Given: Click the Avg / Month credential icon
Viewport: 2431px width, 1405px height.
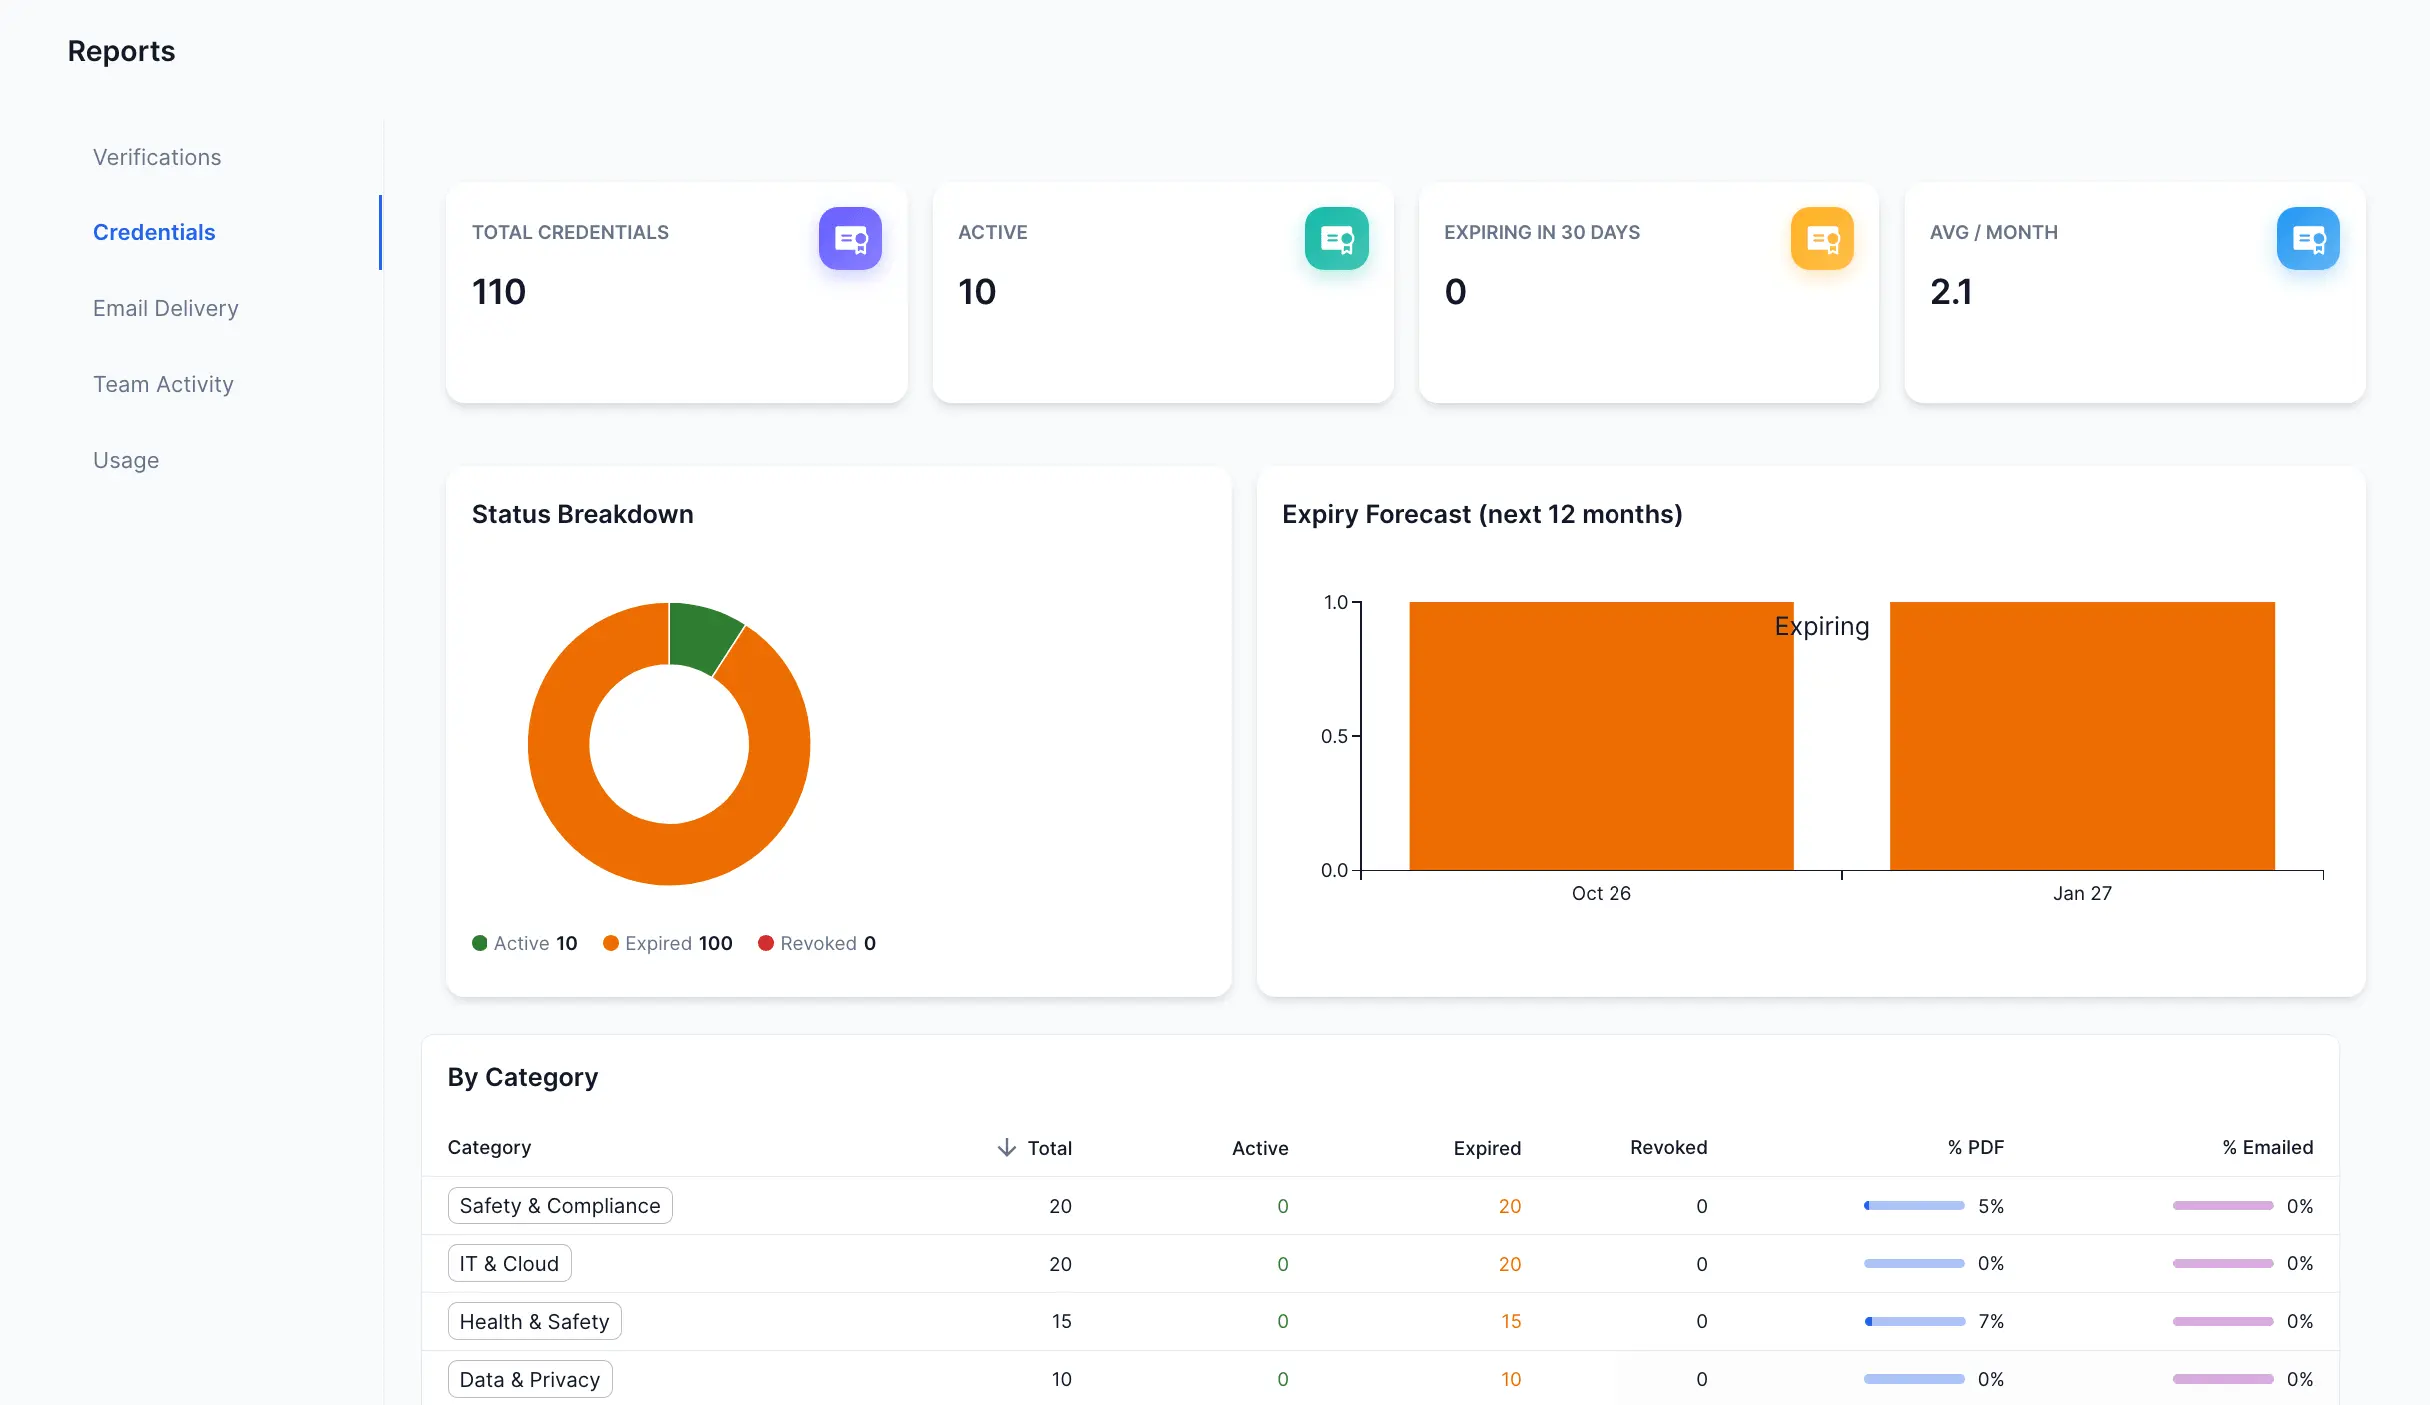Looking at the screenshot, I should [2308, 238].
